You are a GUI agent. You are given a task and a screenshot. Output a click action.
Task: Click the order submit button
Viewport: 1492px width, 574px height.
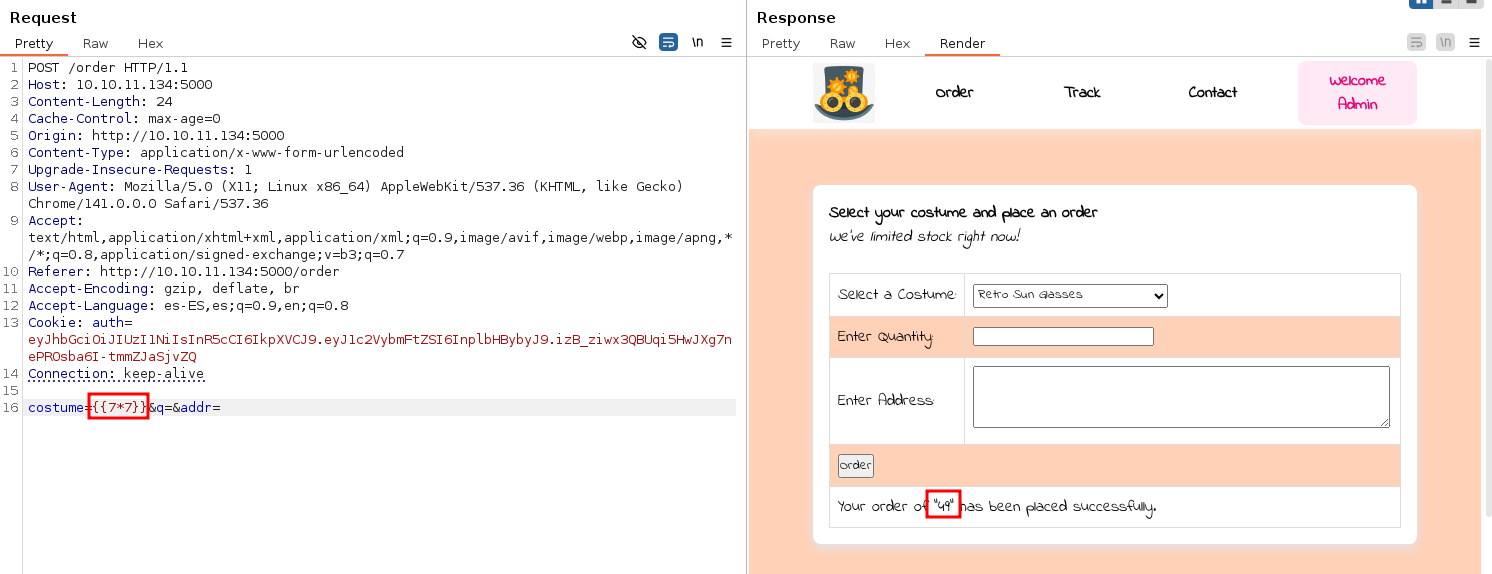pos(856,465)
